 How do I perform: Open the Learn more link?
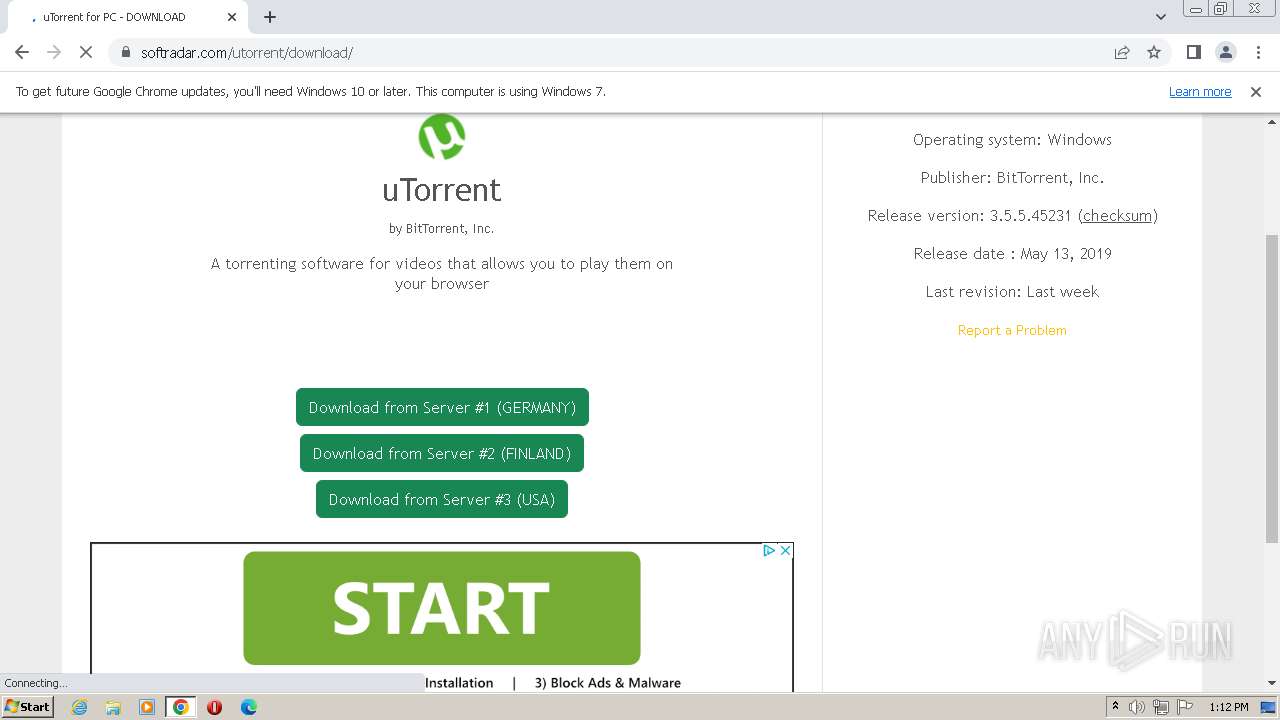[x=1200, y=91]
